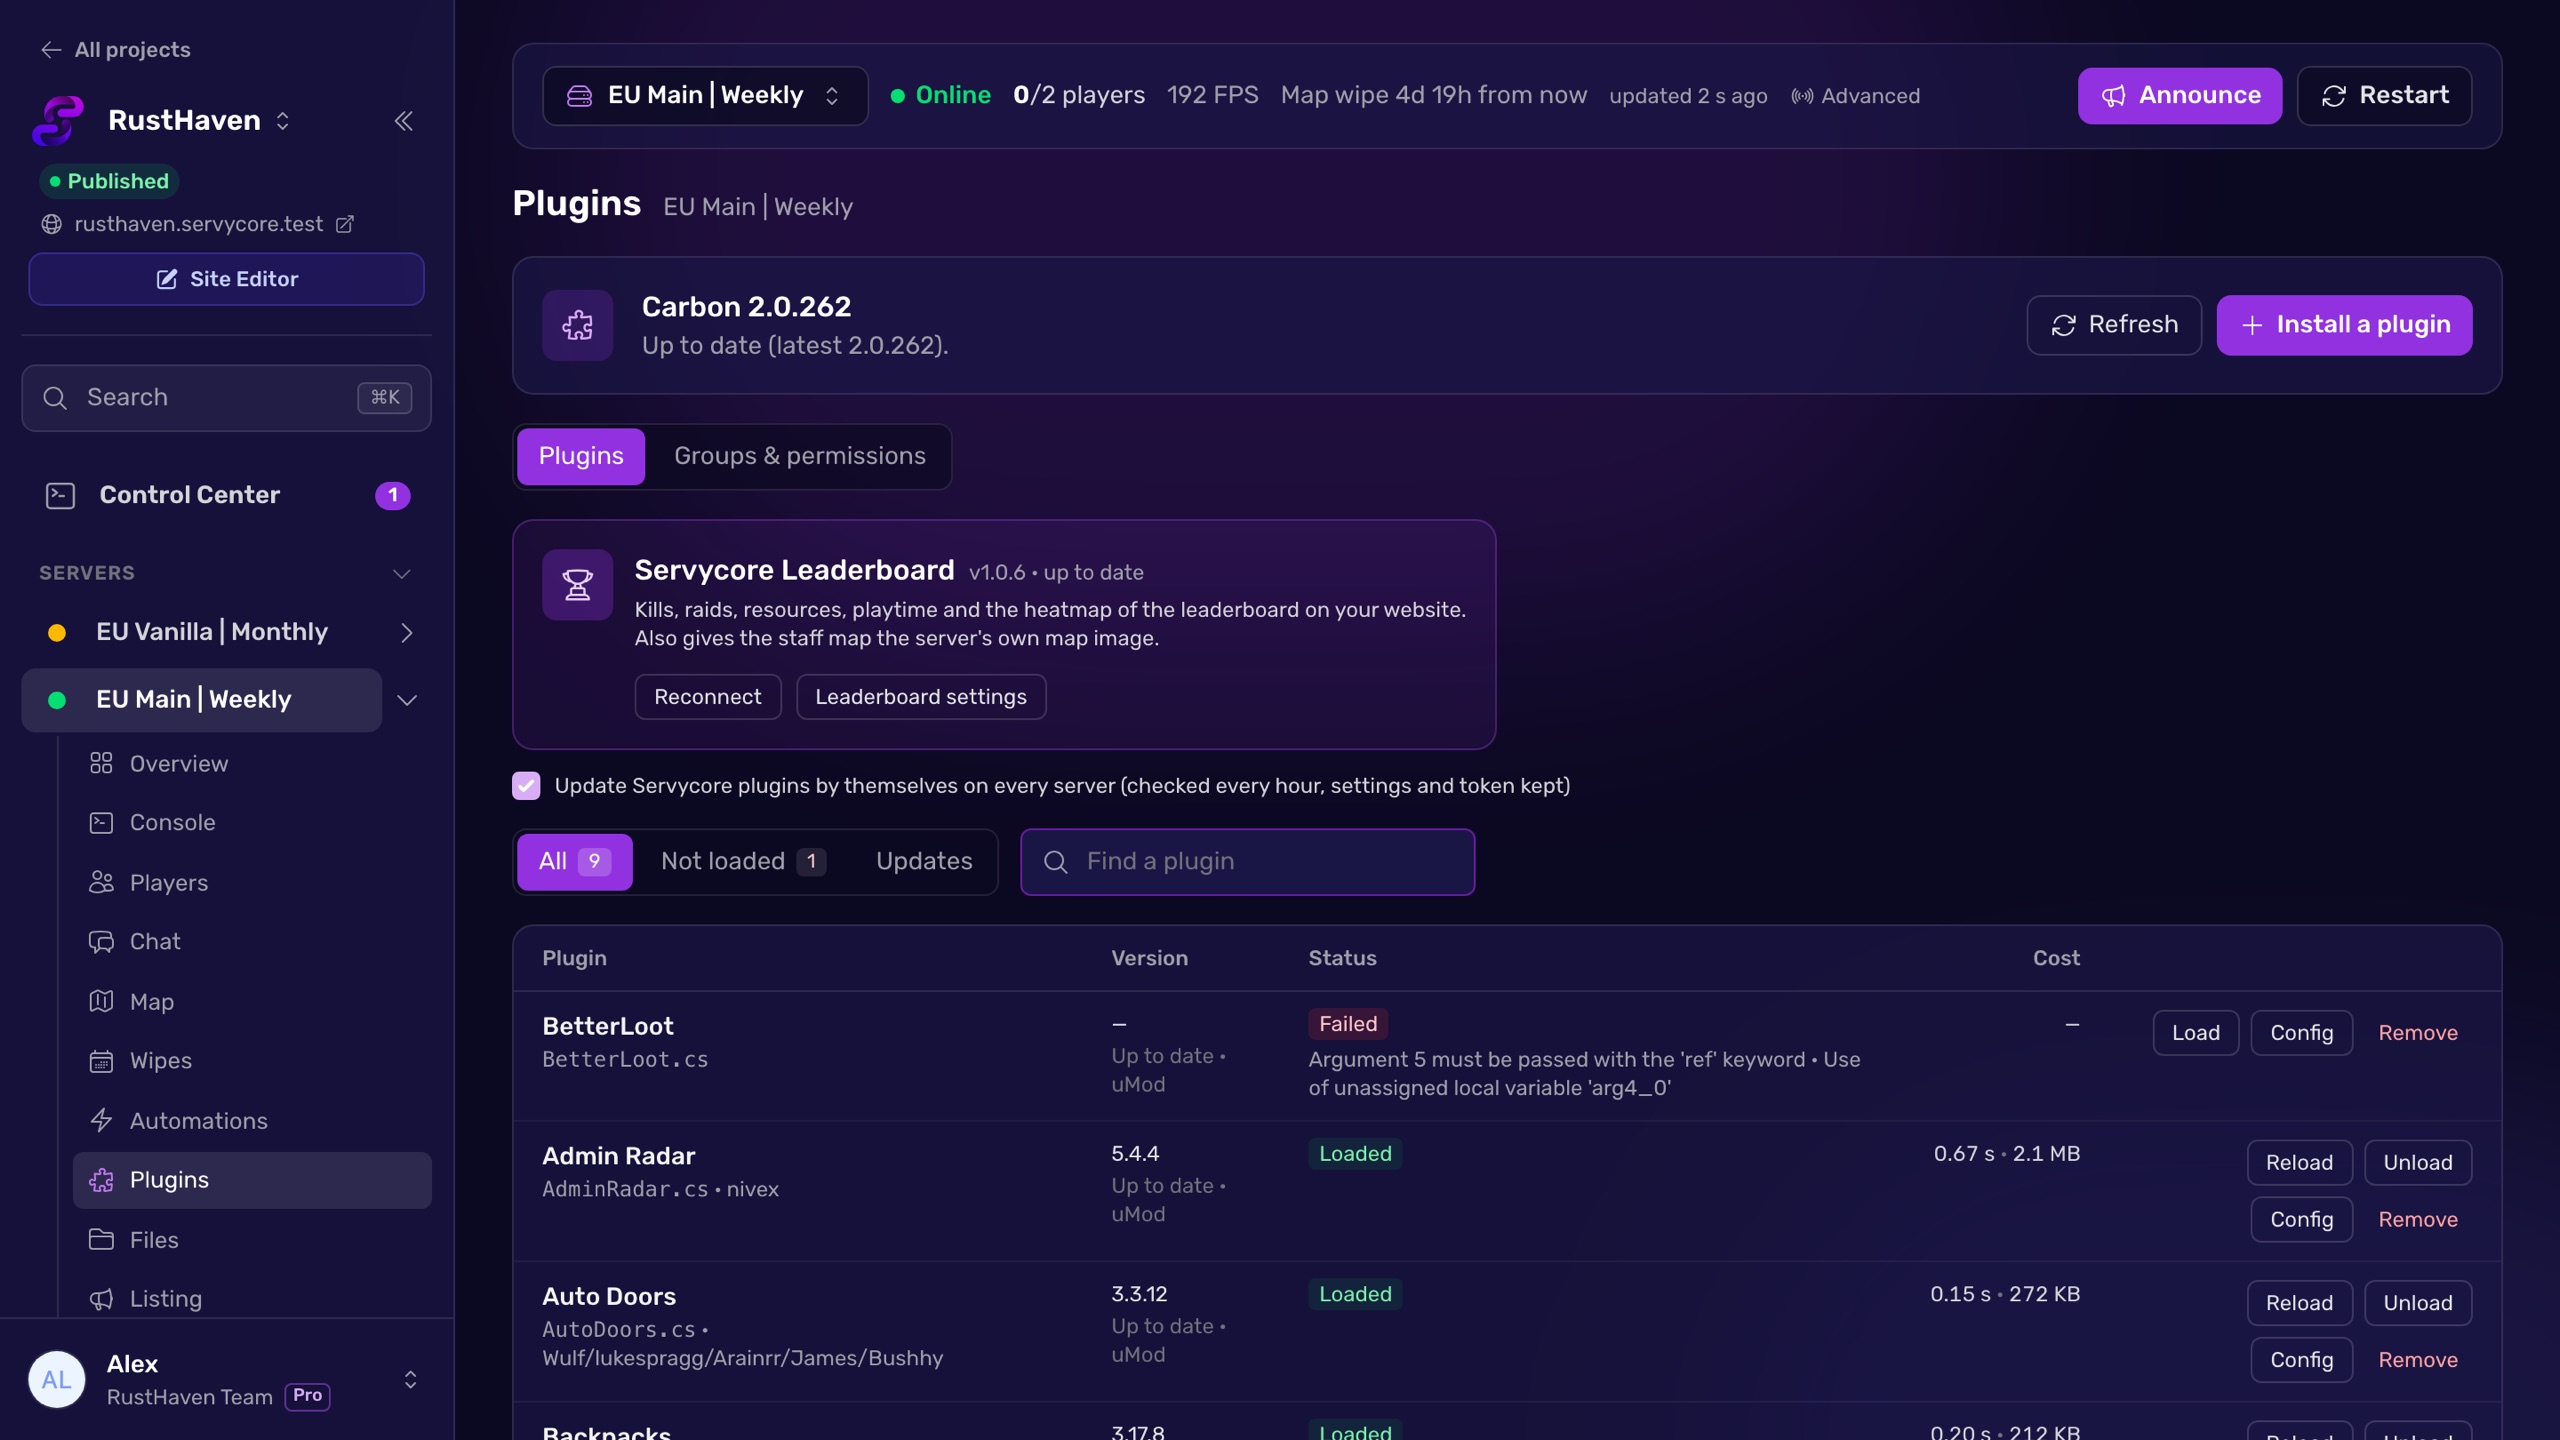
Task: Toggle auto-update Servycore plugins checkbox
Action: (x=526, y=785)
